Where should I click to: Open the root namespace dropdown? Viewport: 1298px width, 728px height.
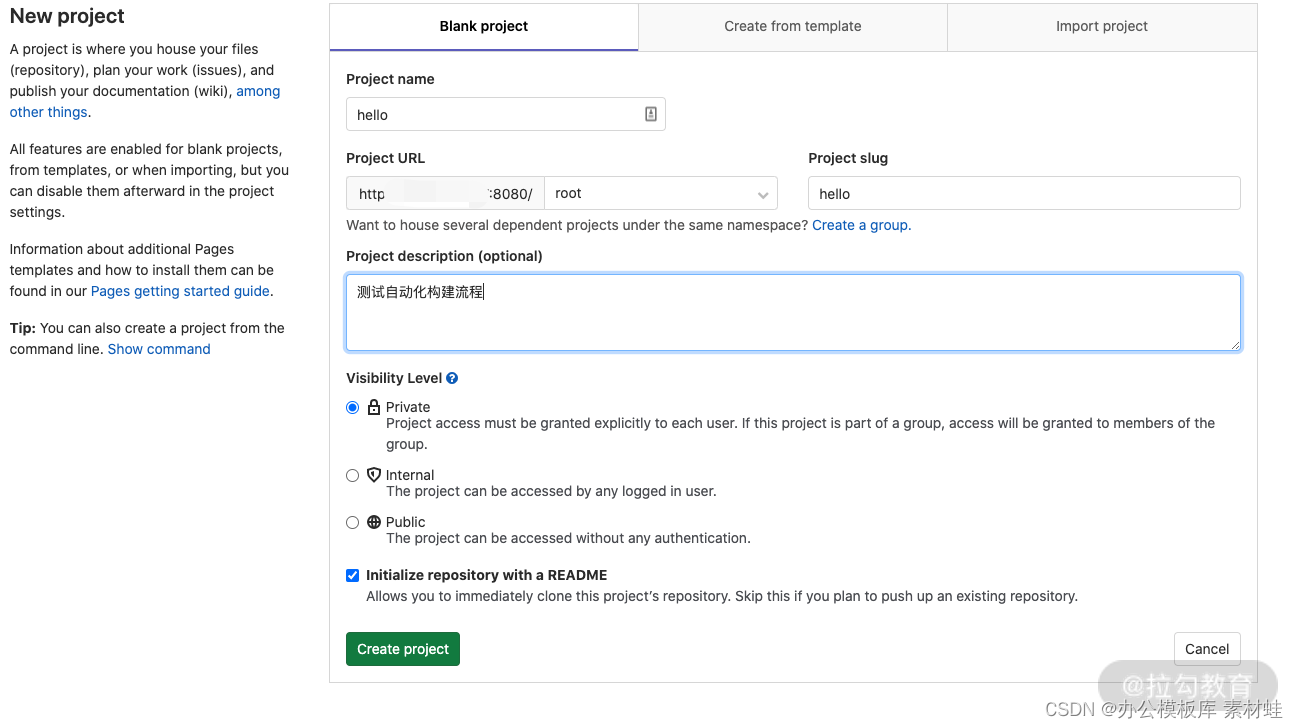(x=661, y=193)
